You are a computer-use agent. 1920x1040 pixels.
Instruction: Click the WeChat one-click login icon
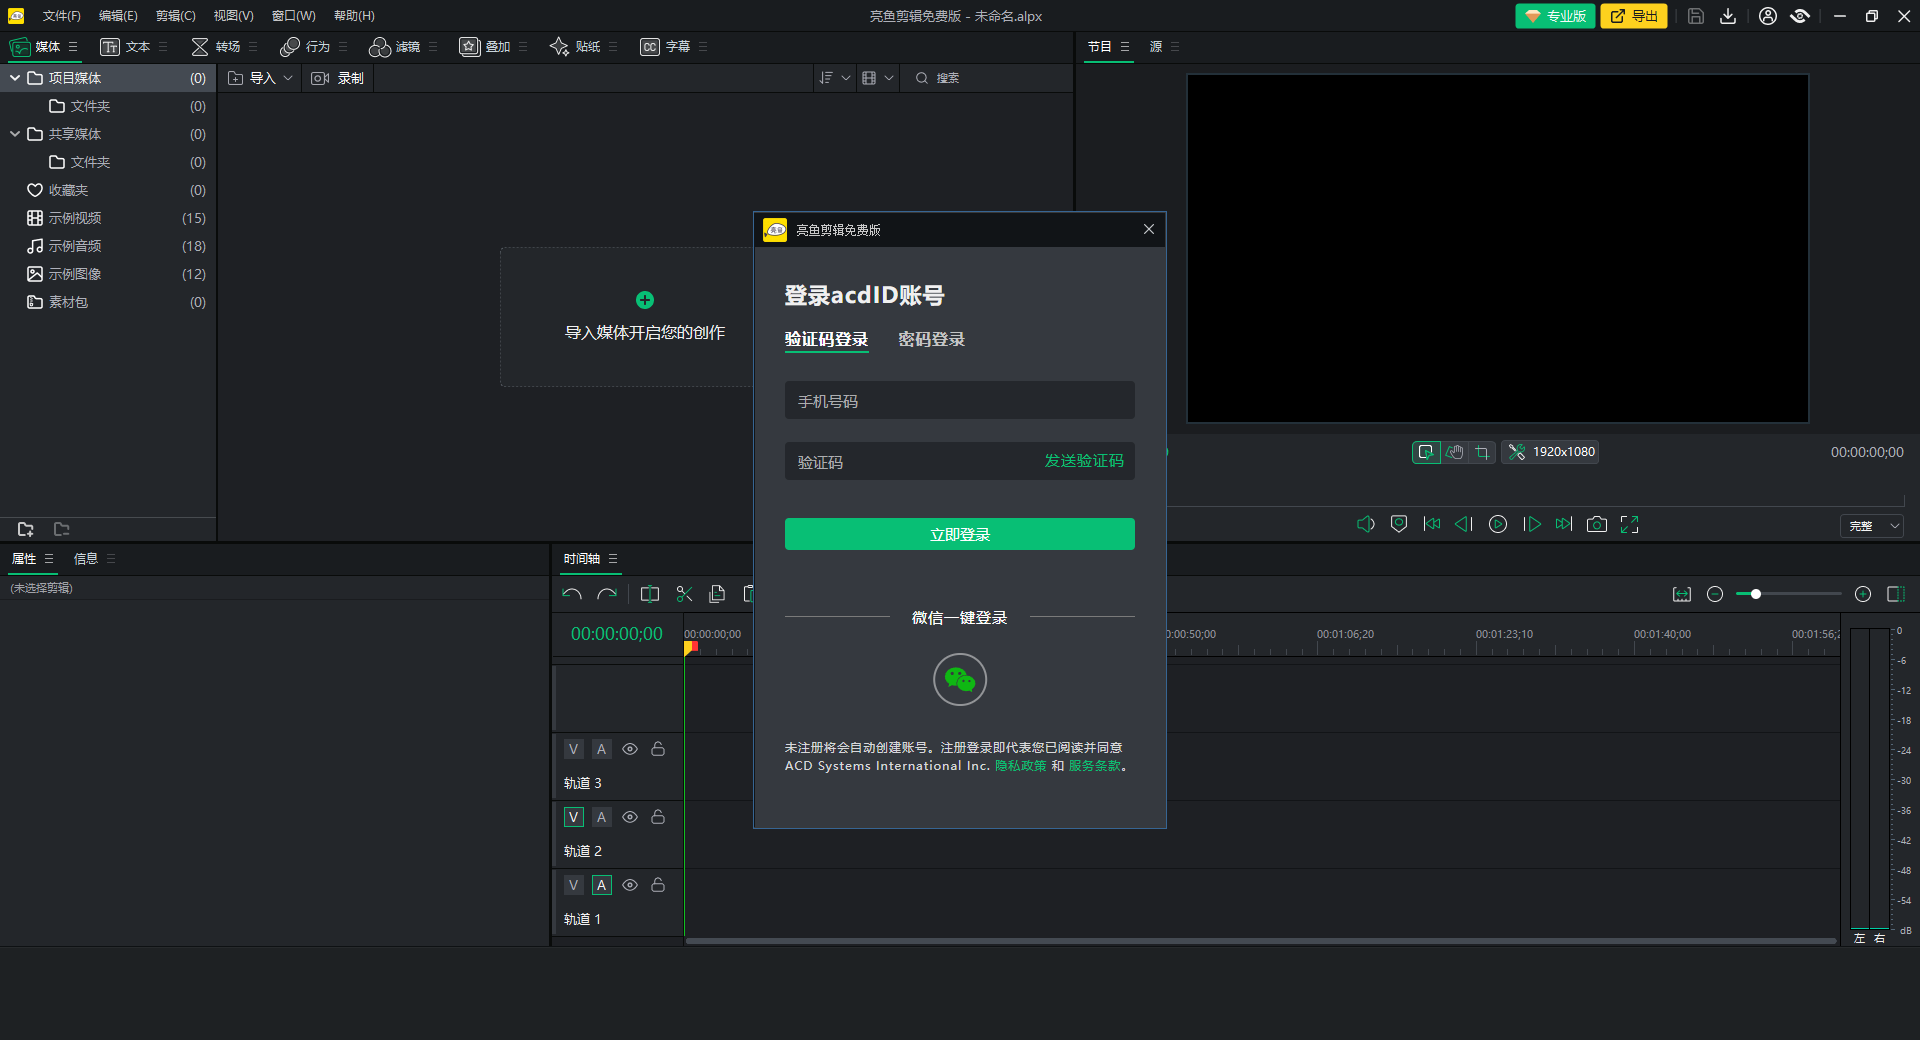coord(959,680)
